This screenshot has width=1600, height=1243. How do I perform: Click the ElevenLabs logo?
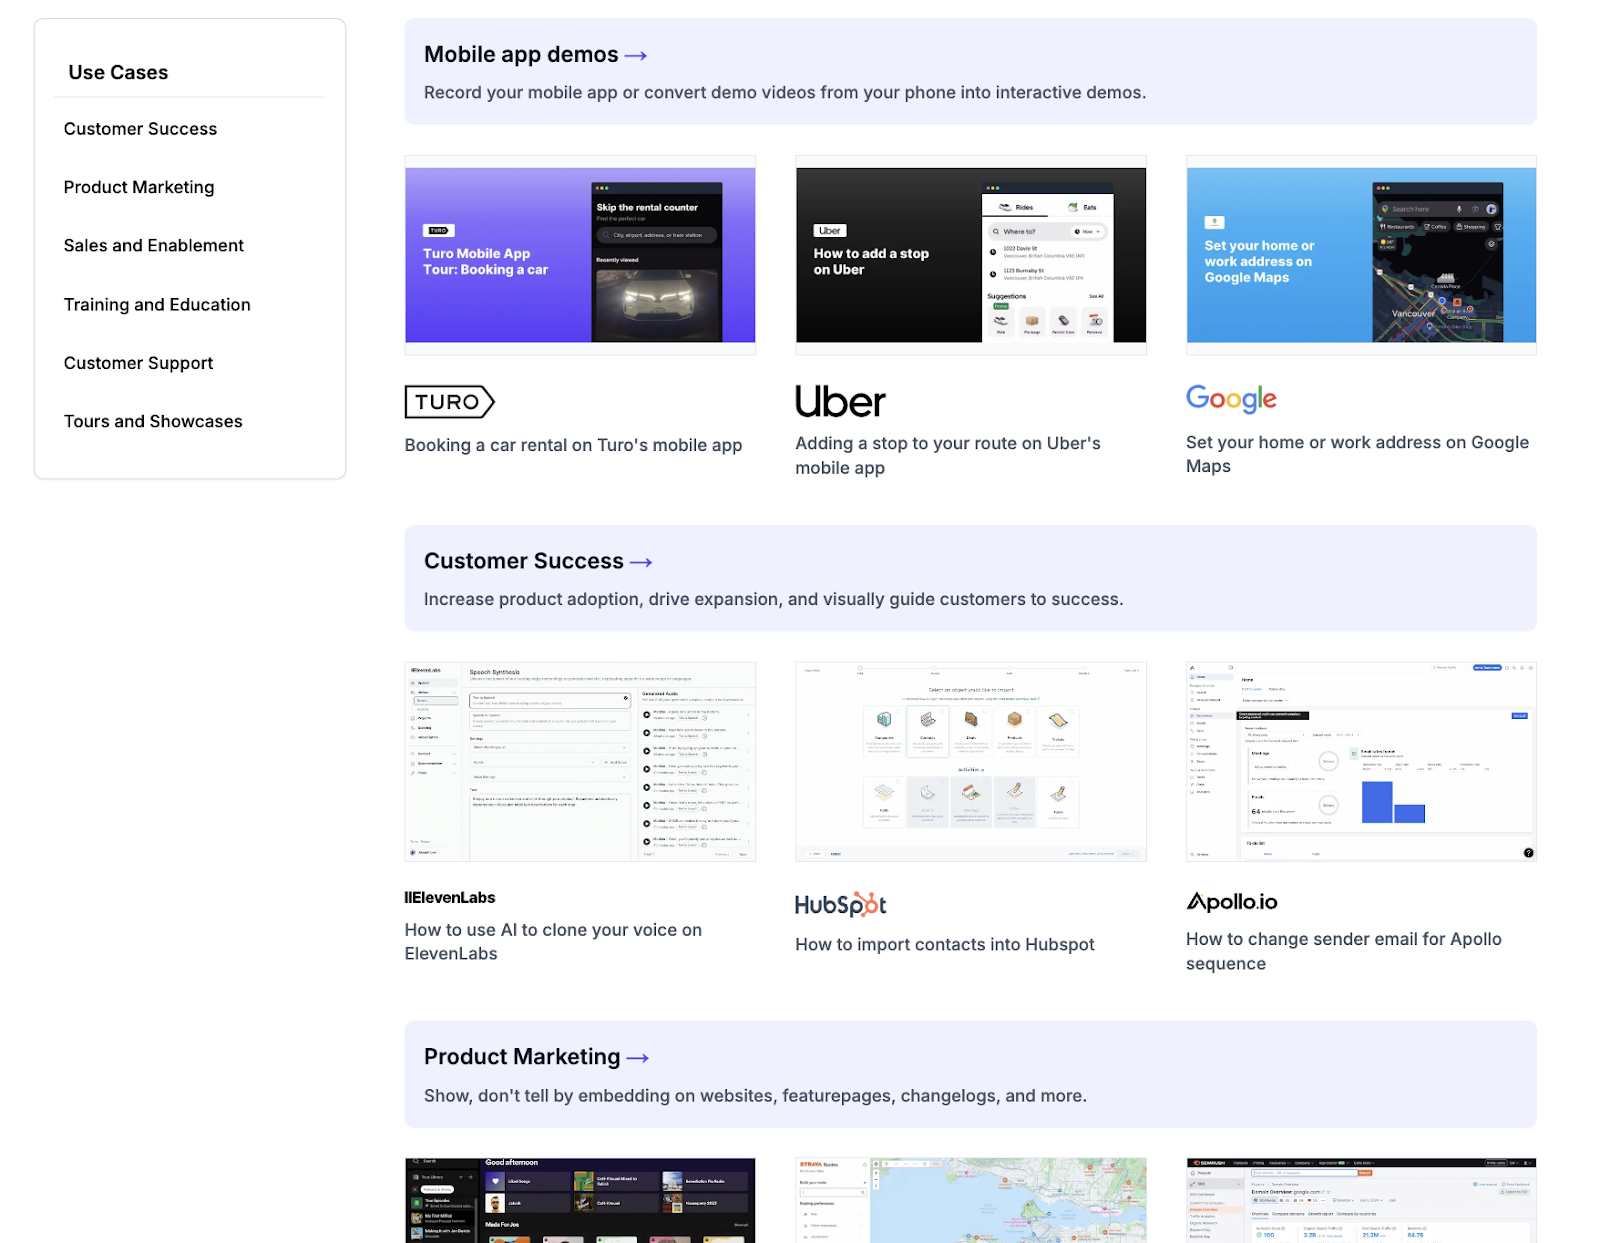coord(450,898)
